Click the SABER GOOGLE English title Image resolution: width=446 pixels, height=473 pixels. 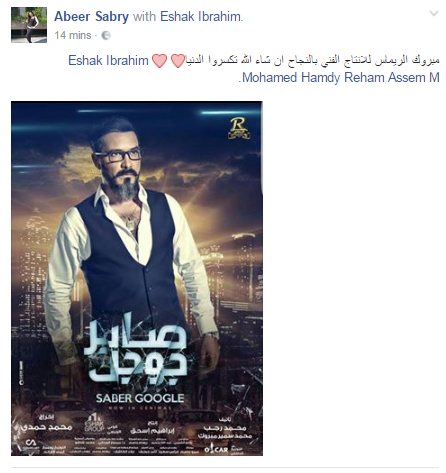pyautogui.click(x=140, y=398)
